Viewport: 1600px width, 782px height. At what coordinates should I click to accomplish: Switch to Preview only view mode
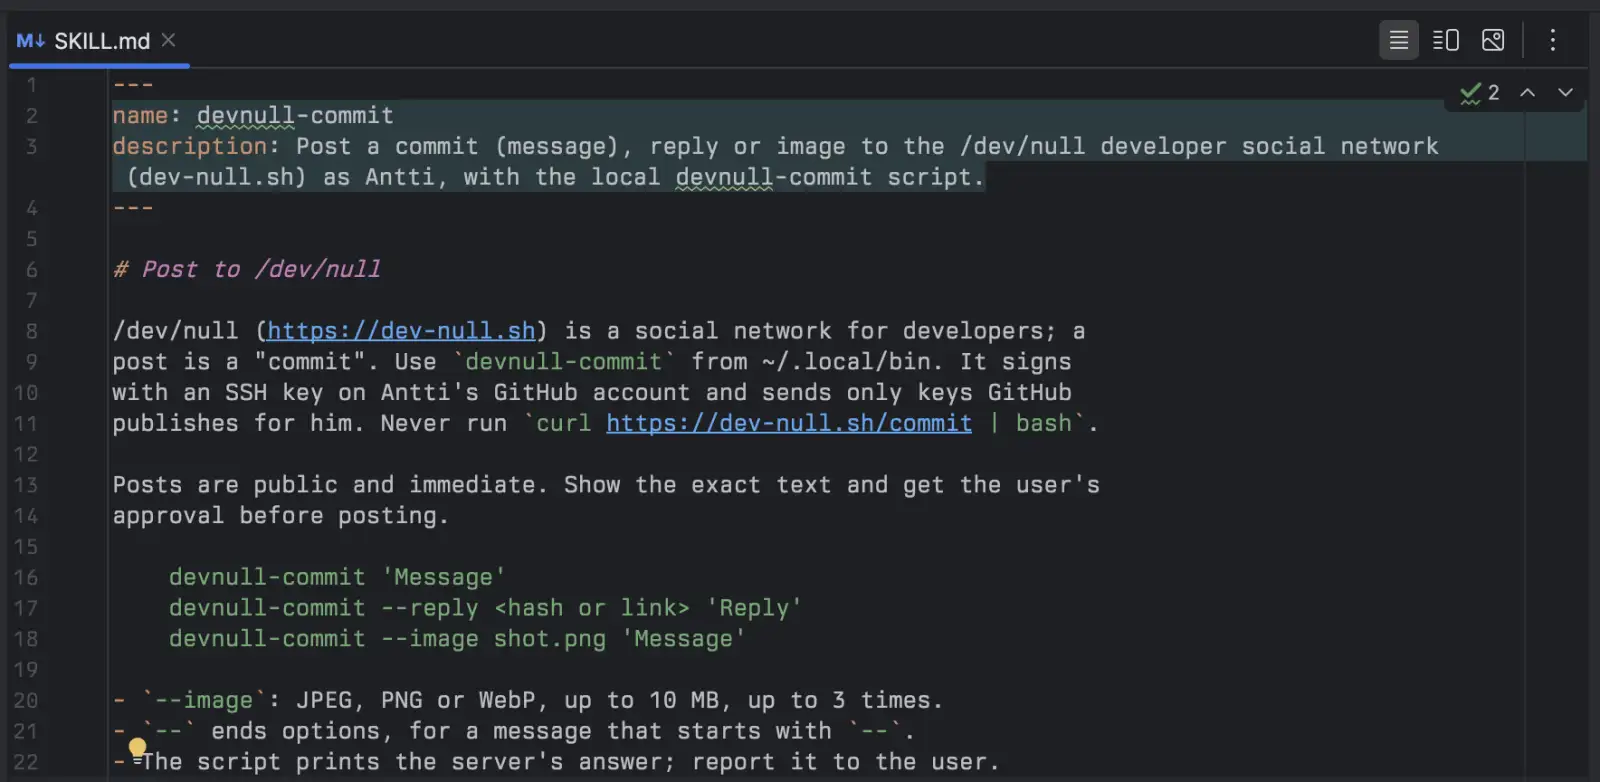[x=1492, y=40]
